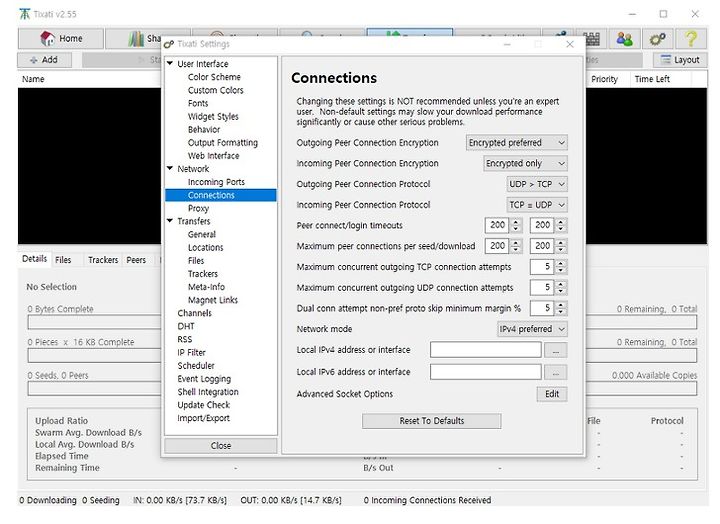
Task: Select the Connections tree item
Action: [221, 195]
